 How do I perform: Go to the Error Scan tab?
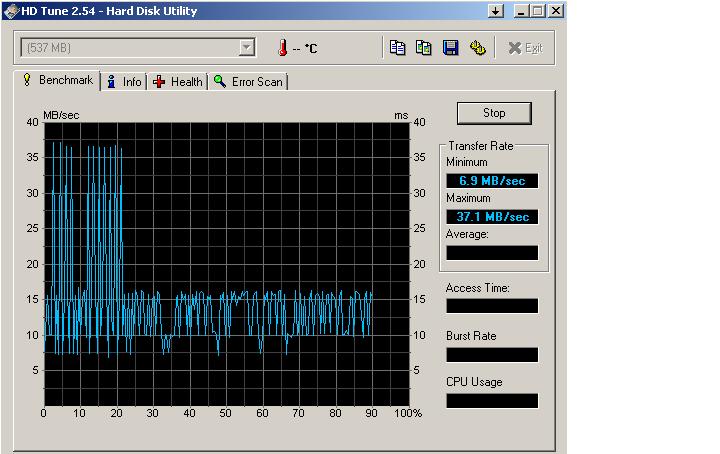248,82
